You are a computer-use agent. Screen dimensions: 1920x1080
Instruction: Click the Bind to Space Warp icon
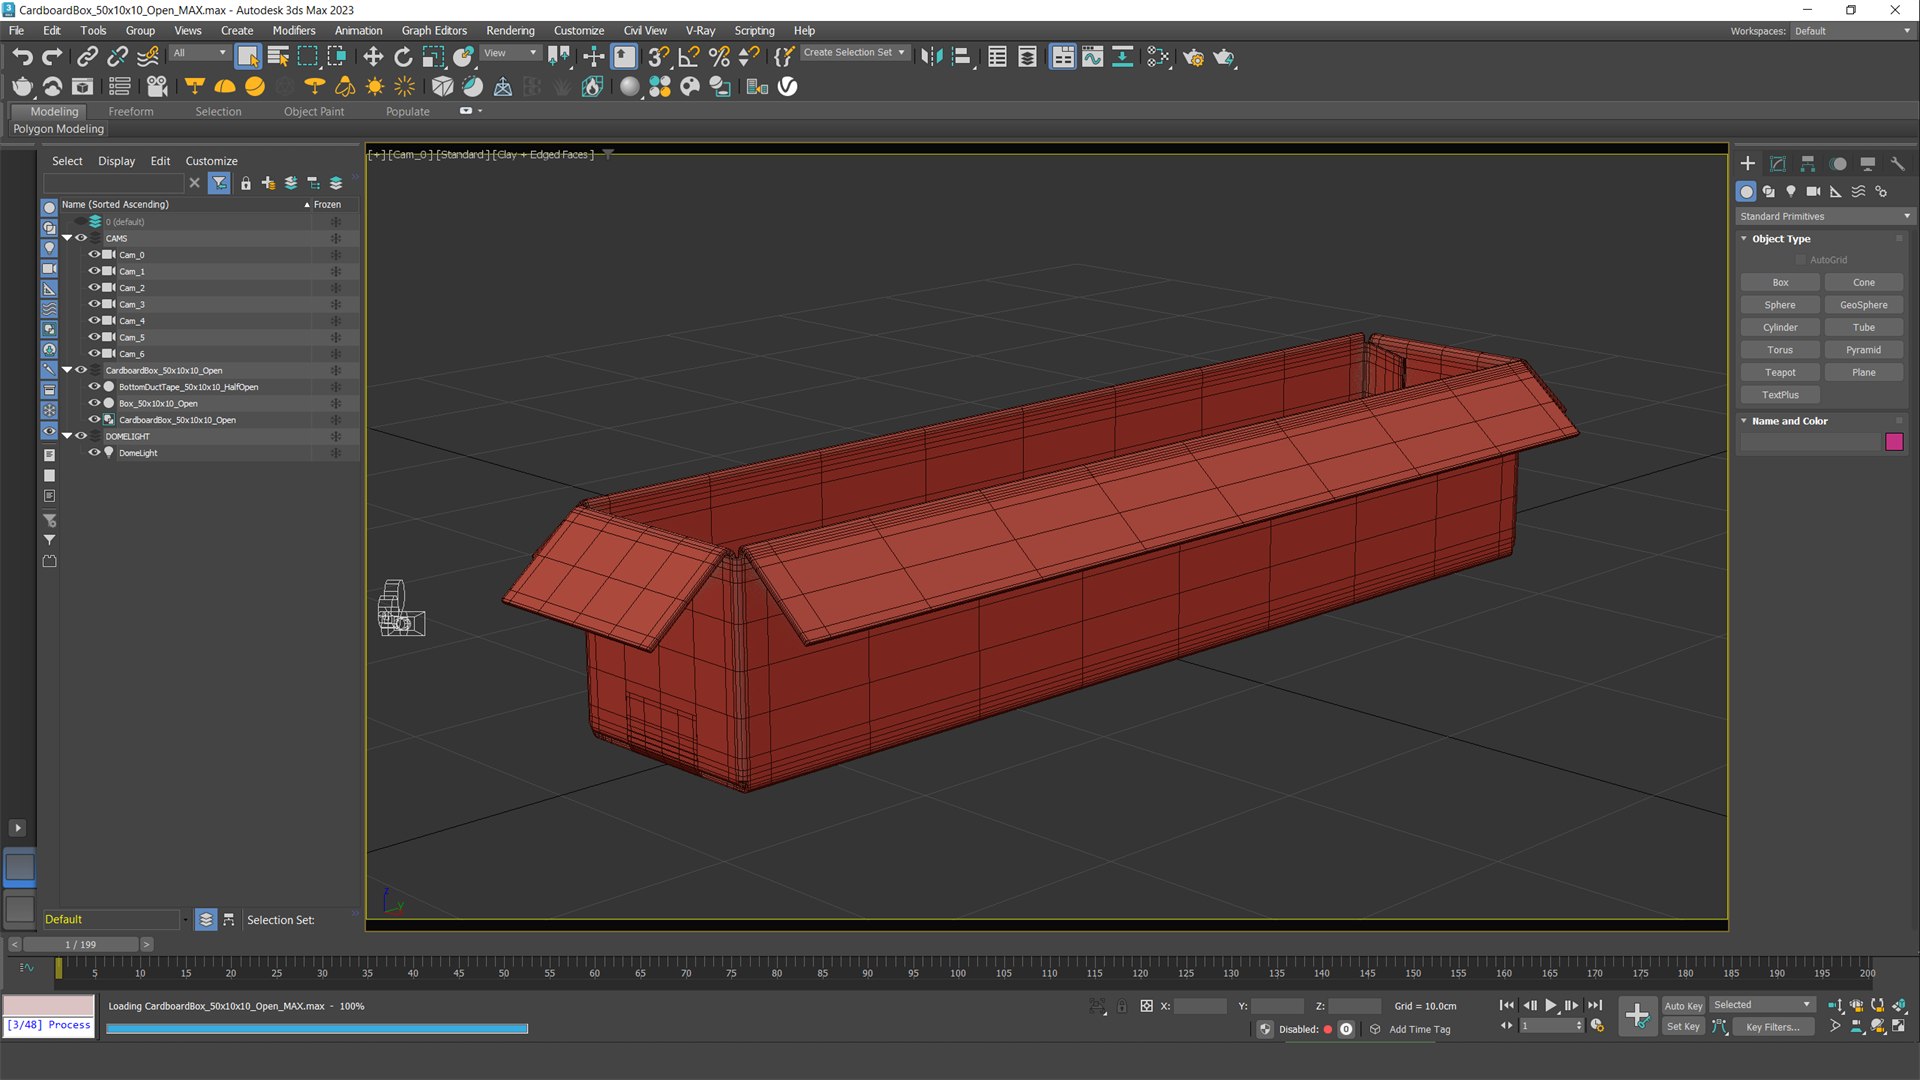point(148,57)
